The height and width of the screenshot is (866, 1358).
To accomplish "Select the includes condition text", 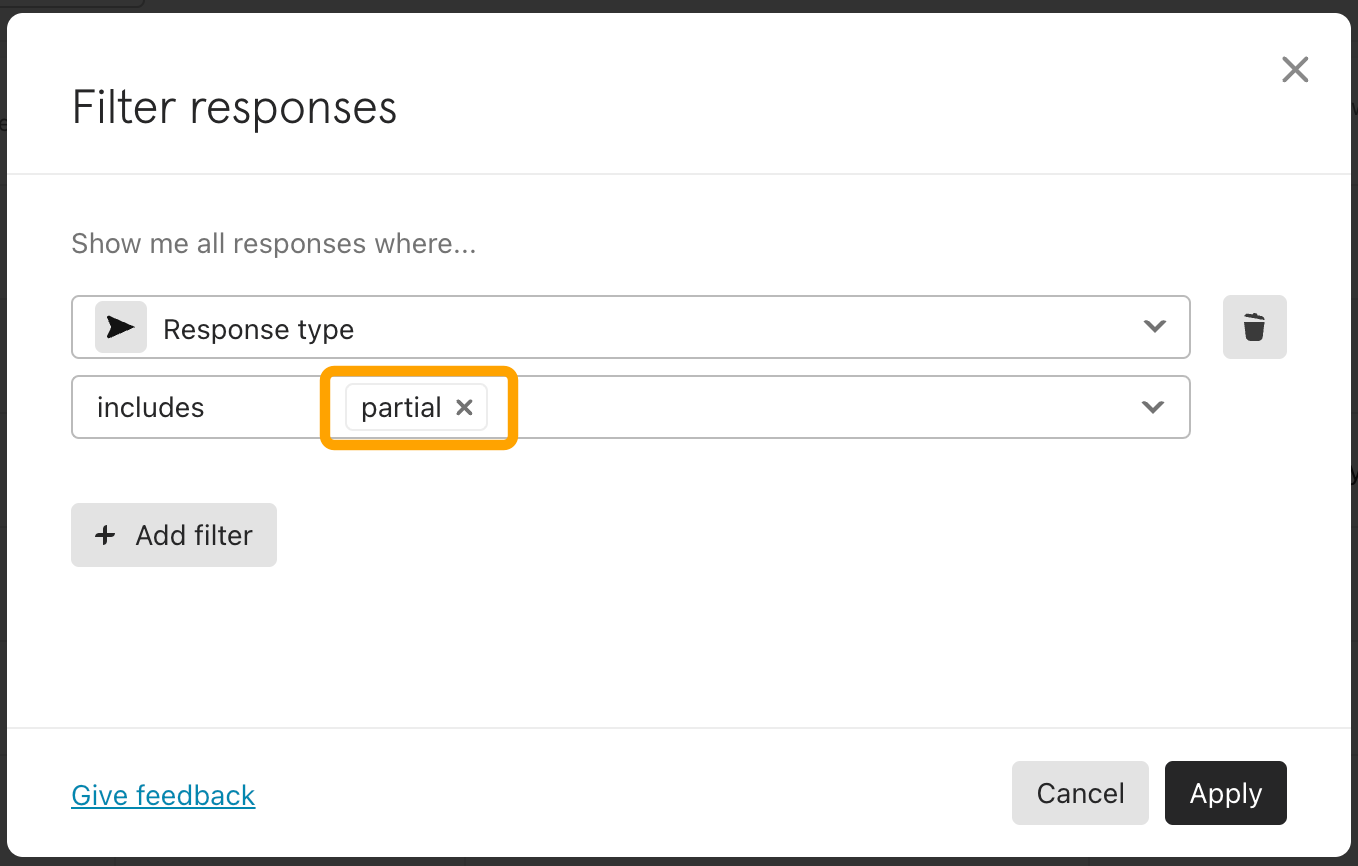I will [151, 407].
